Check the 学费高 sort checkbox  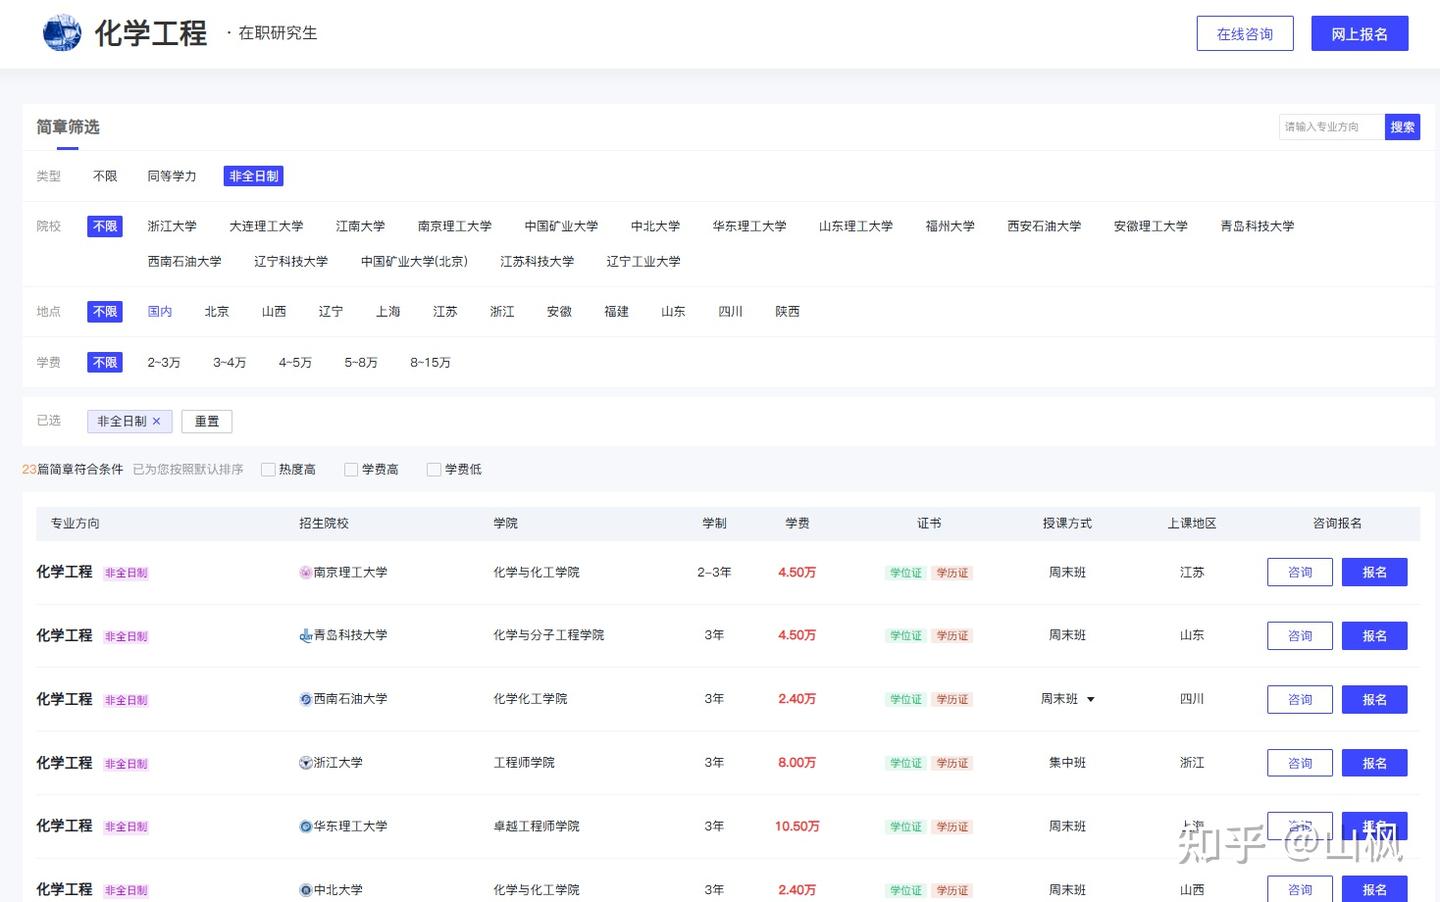(351, 469)
